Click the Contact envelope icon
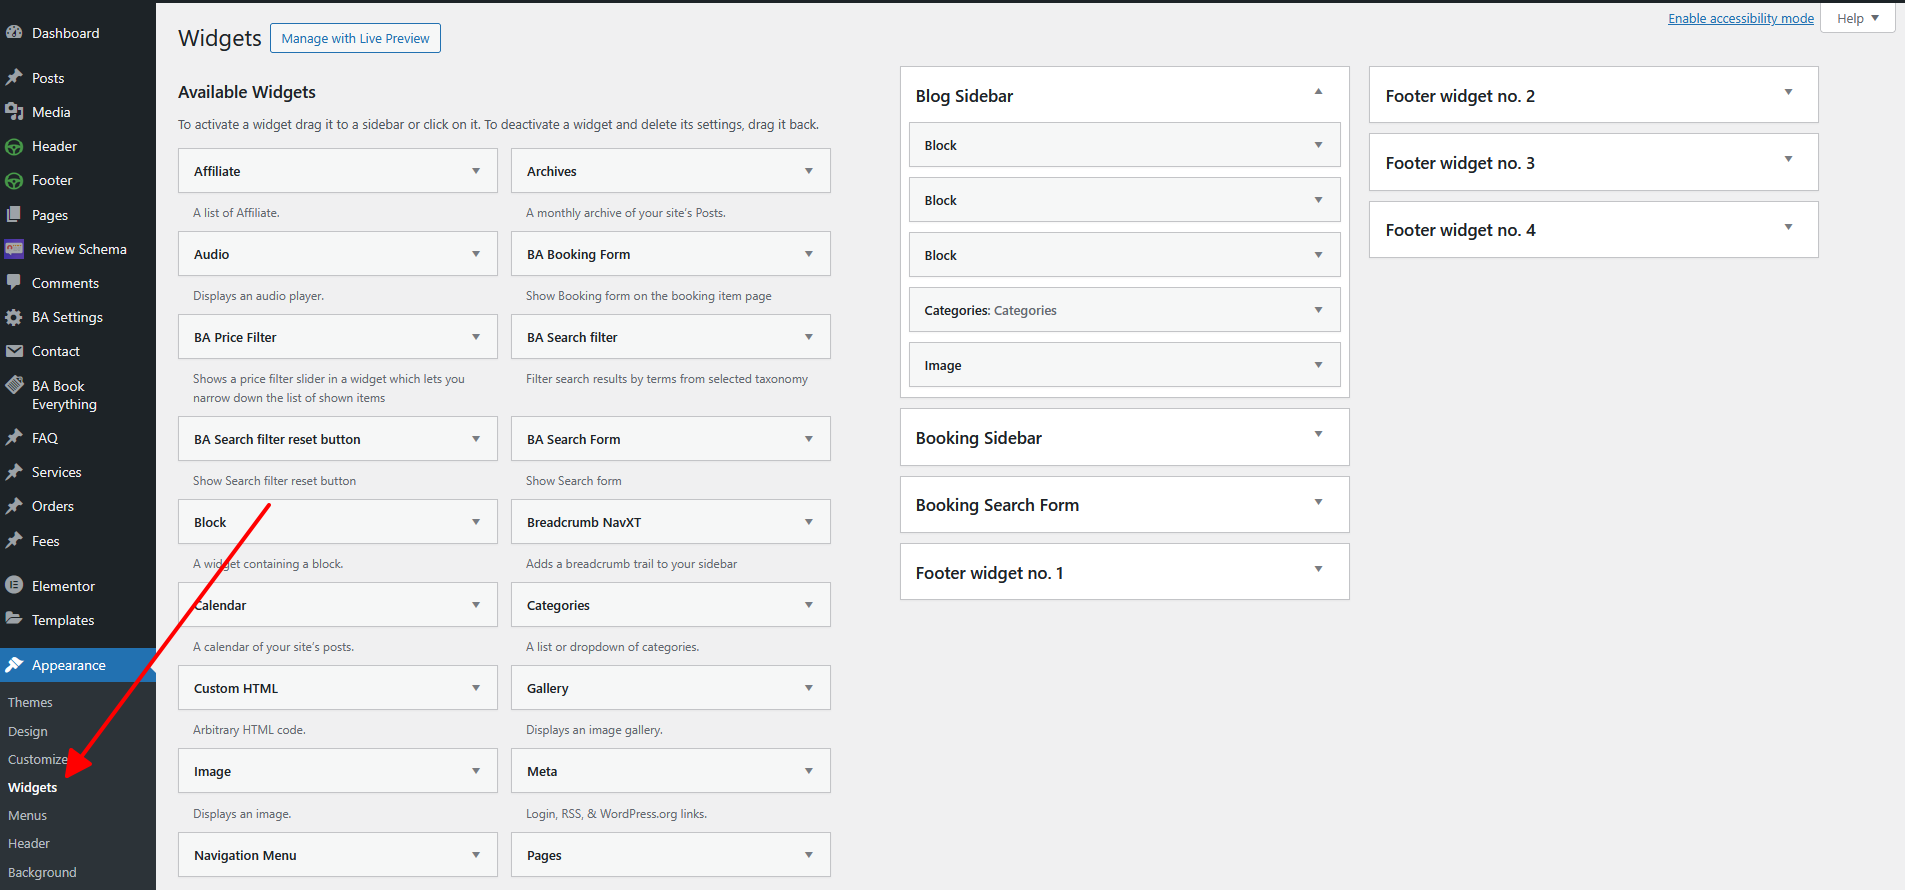This screenshot has height=890, width=1905. [14, 351]
